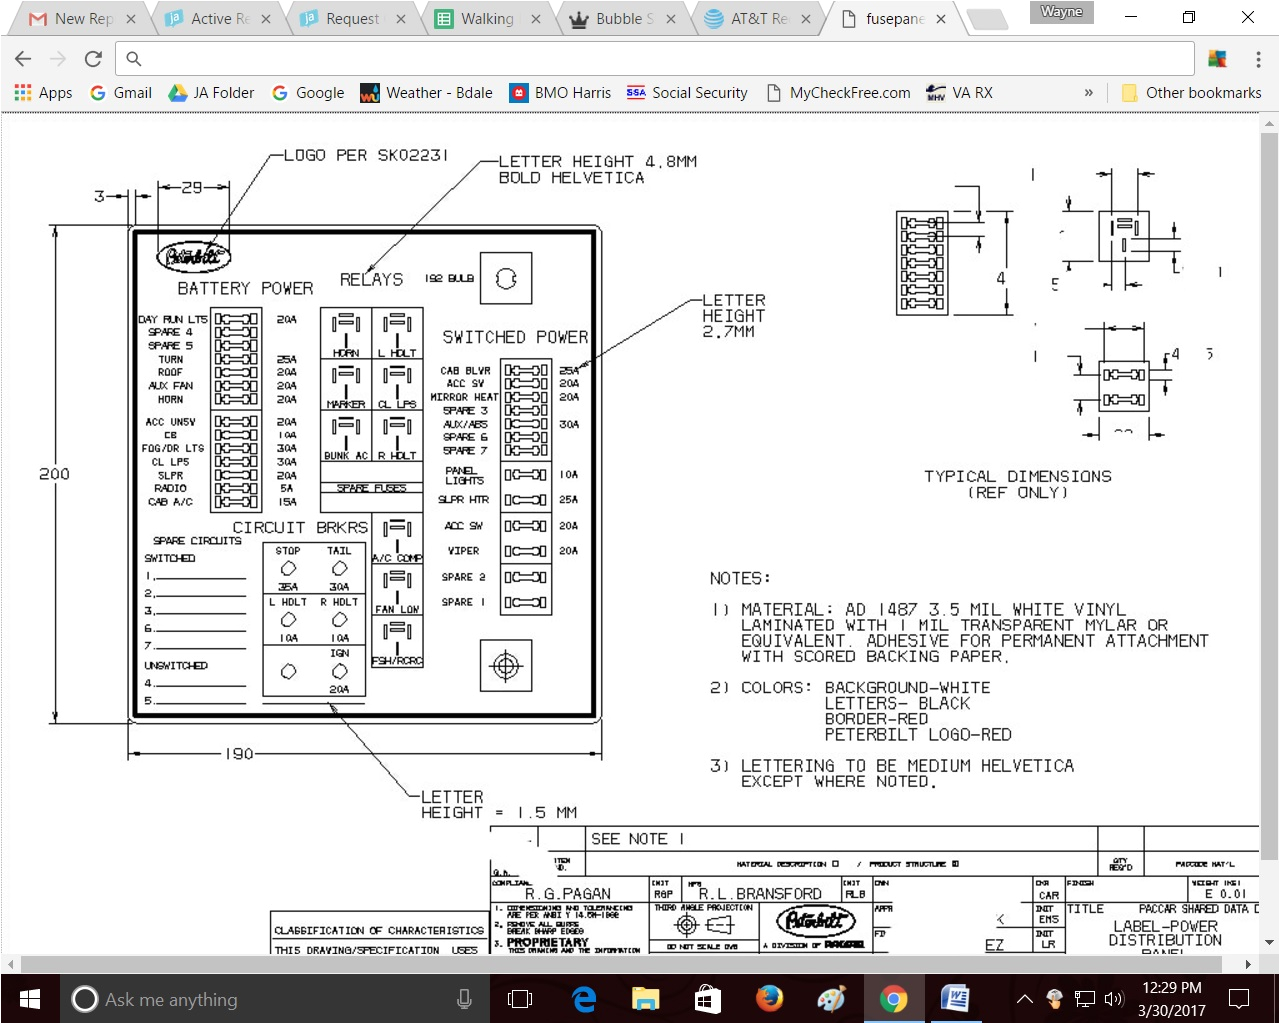Click the Task View icon

(x=520, y=998)
